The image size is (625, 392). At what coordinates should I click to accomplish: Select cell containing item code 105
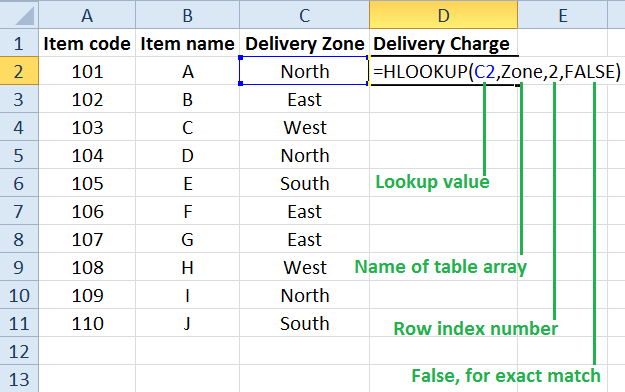(87, 183)
